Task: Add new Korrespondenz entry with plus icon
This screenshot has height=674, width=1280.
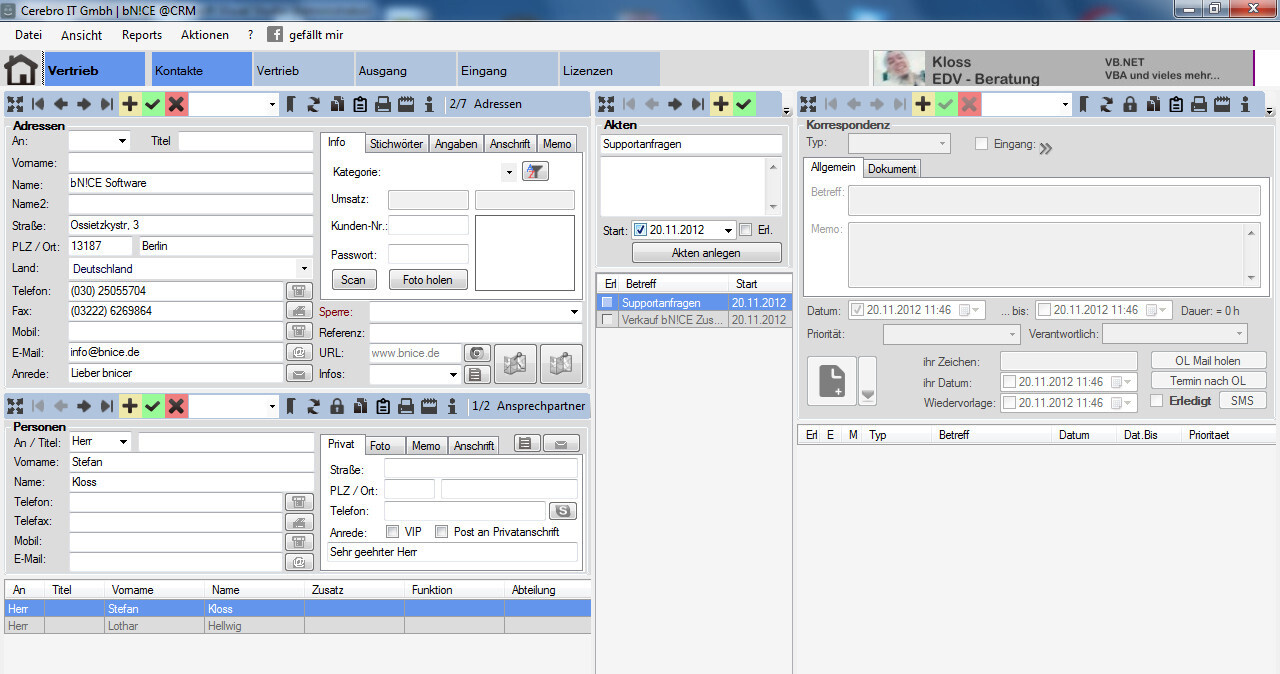Action: point(922,104)
